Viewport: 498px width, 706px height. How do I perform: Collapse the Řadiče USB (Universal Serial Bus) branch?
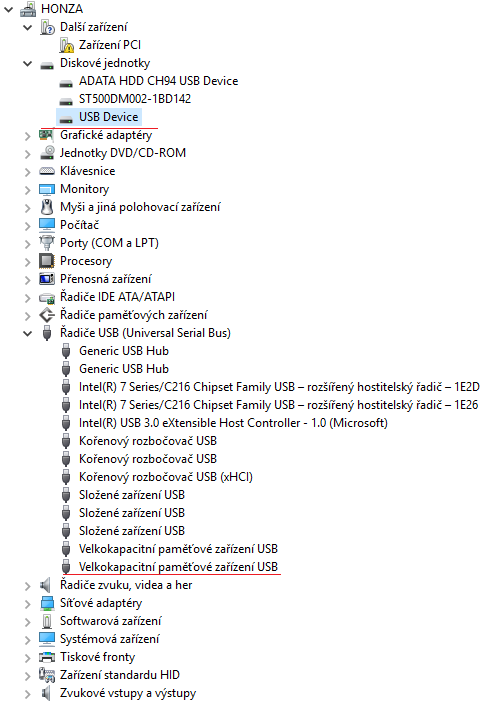pyautogui.click(x=28, y=334)
